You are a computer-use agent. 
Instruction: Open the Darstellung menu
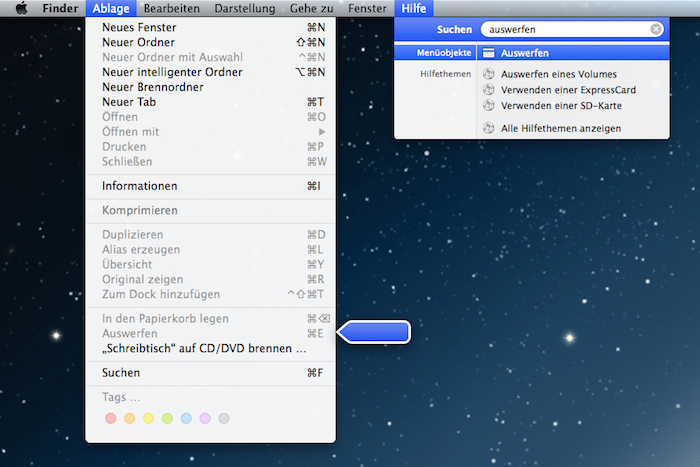tap(245, 8)
